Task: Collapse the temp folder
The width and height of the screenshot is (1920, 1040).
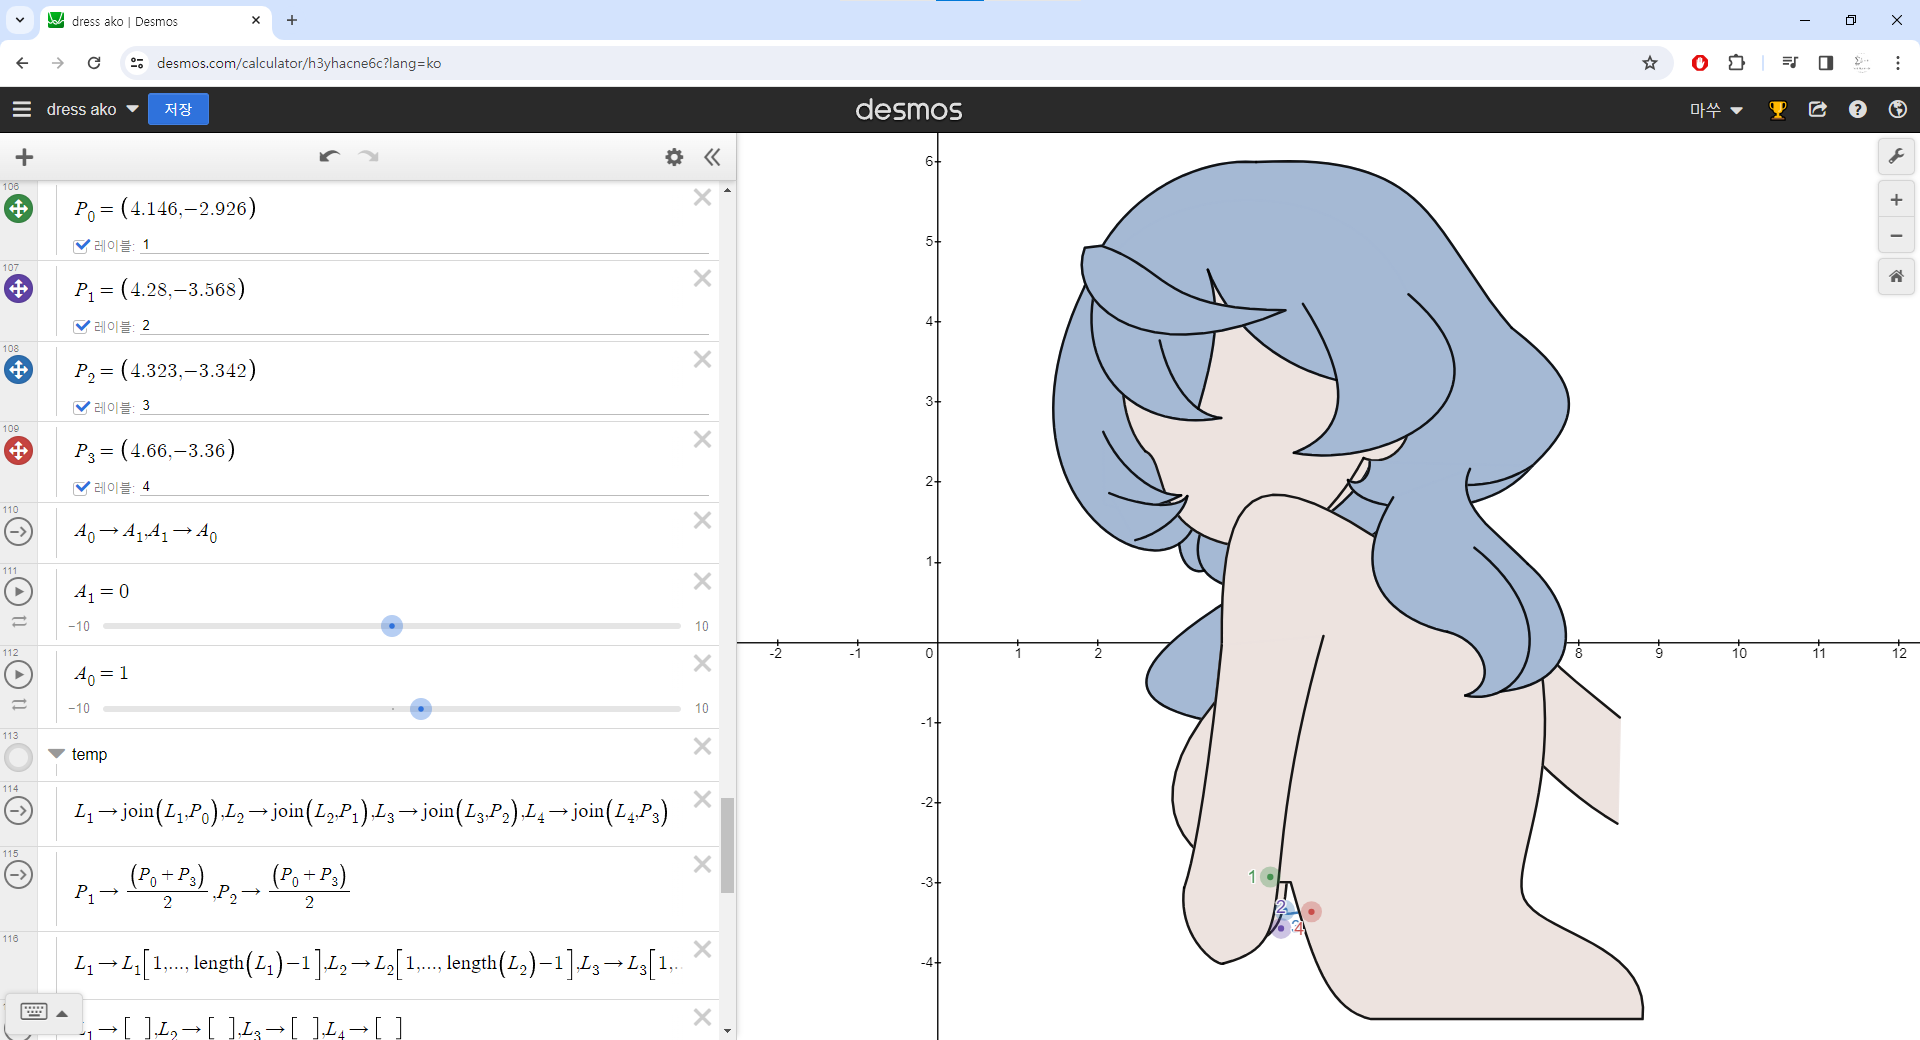Action: (56, 754)
